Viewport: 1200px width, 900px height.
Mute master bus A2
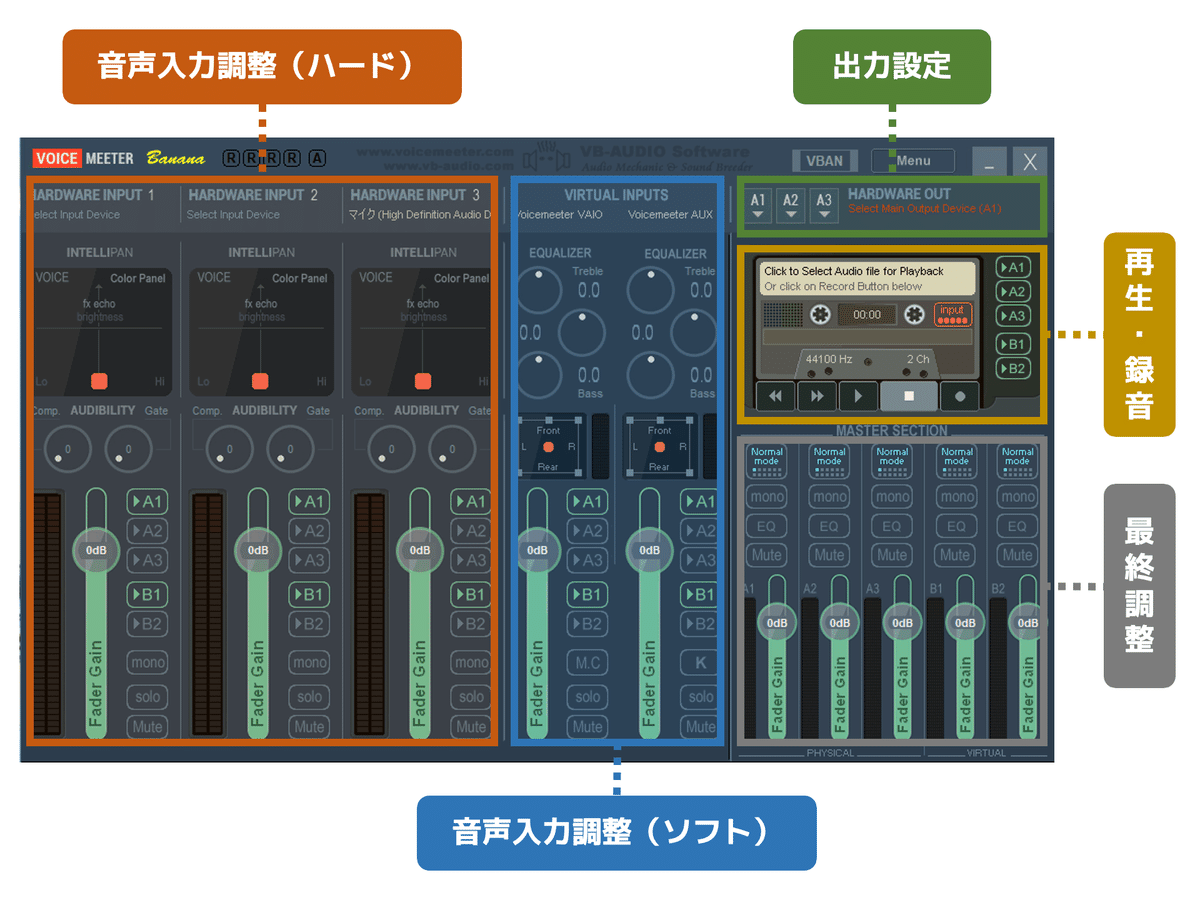pyautogui.click(x=829, y=555)
